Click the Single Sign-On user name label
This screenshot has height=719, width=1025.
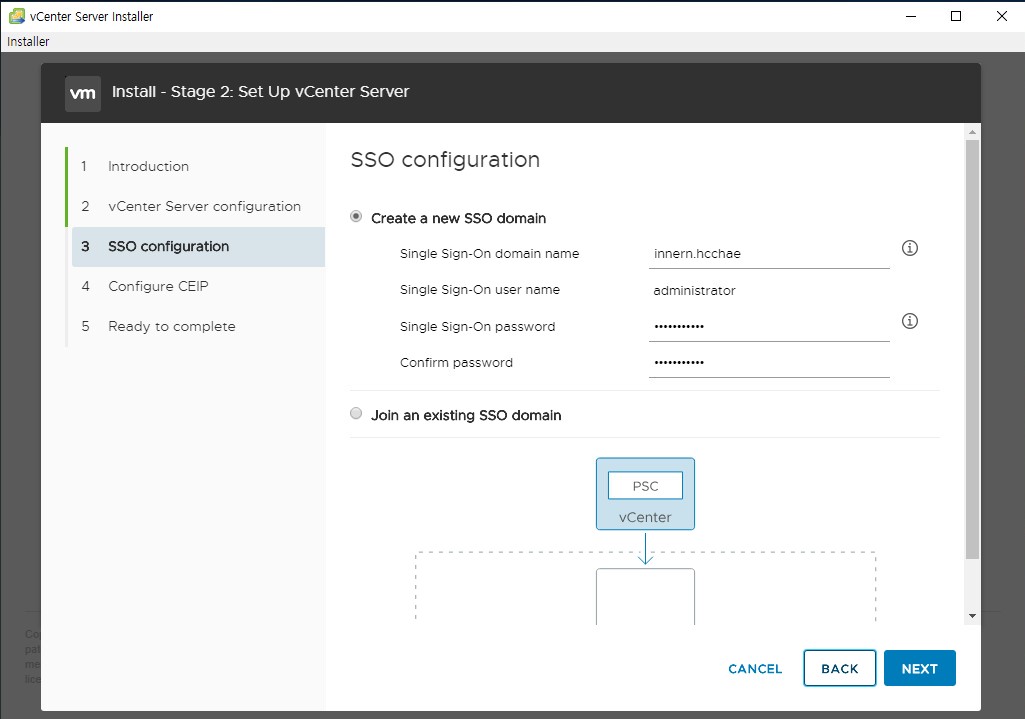[480, 290]
